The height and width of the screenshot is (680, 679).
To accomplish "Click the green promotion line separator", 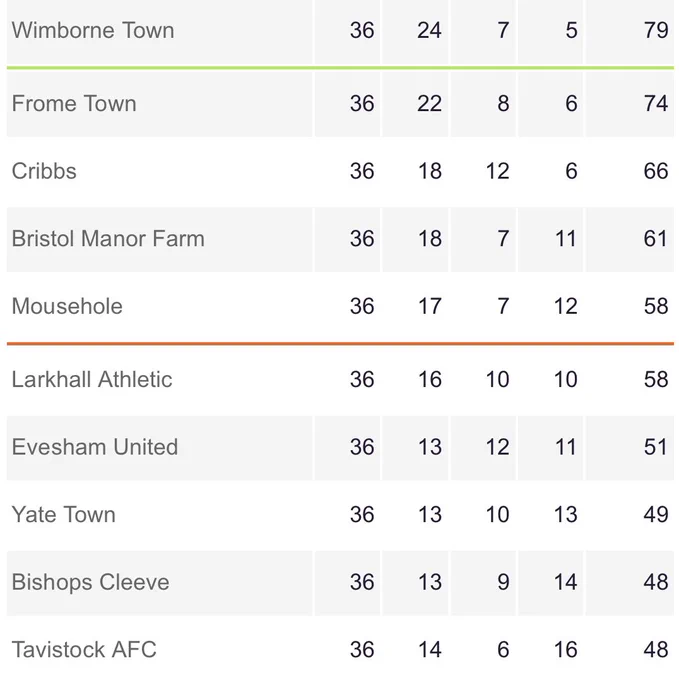I will (x=340, y=68).
